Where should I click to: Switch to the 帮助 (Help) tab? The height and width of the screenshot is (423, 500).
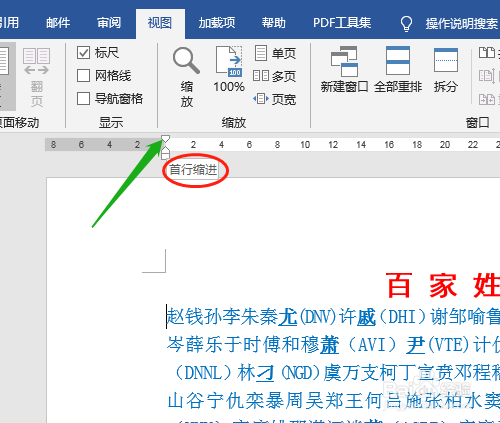[x=273, y=23]
